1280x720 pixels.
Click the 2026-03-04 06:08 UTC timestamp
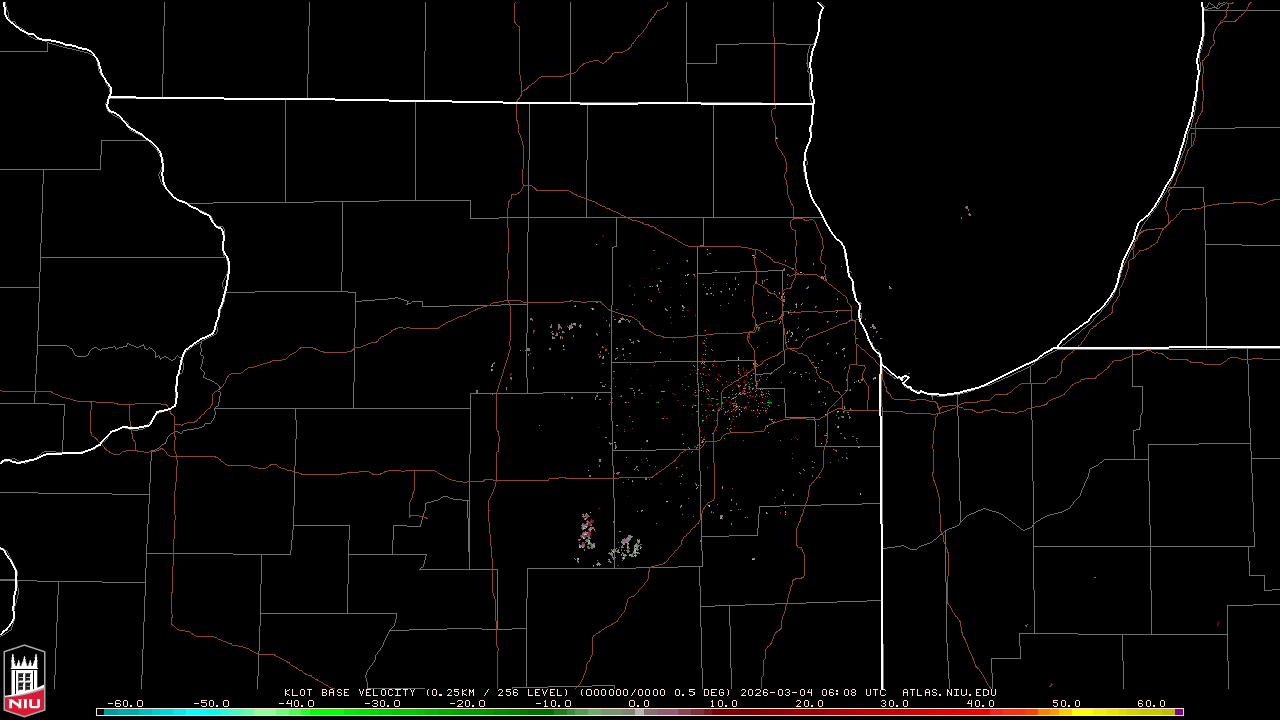(813, 692)
